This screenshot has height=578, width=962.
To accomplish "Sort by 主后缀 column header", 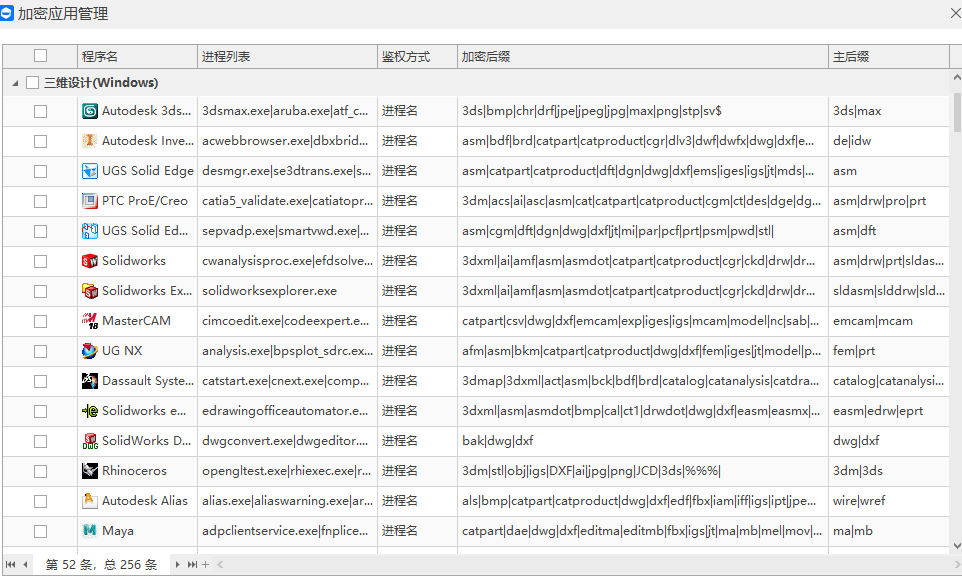I will tap(889, 56).
